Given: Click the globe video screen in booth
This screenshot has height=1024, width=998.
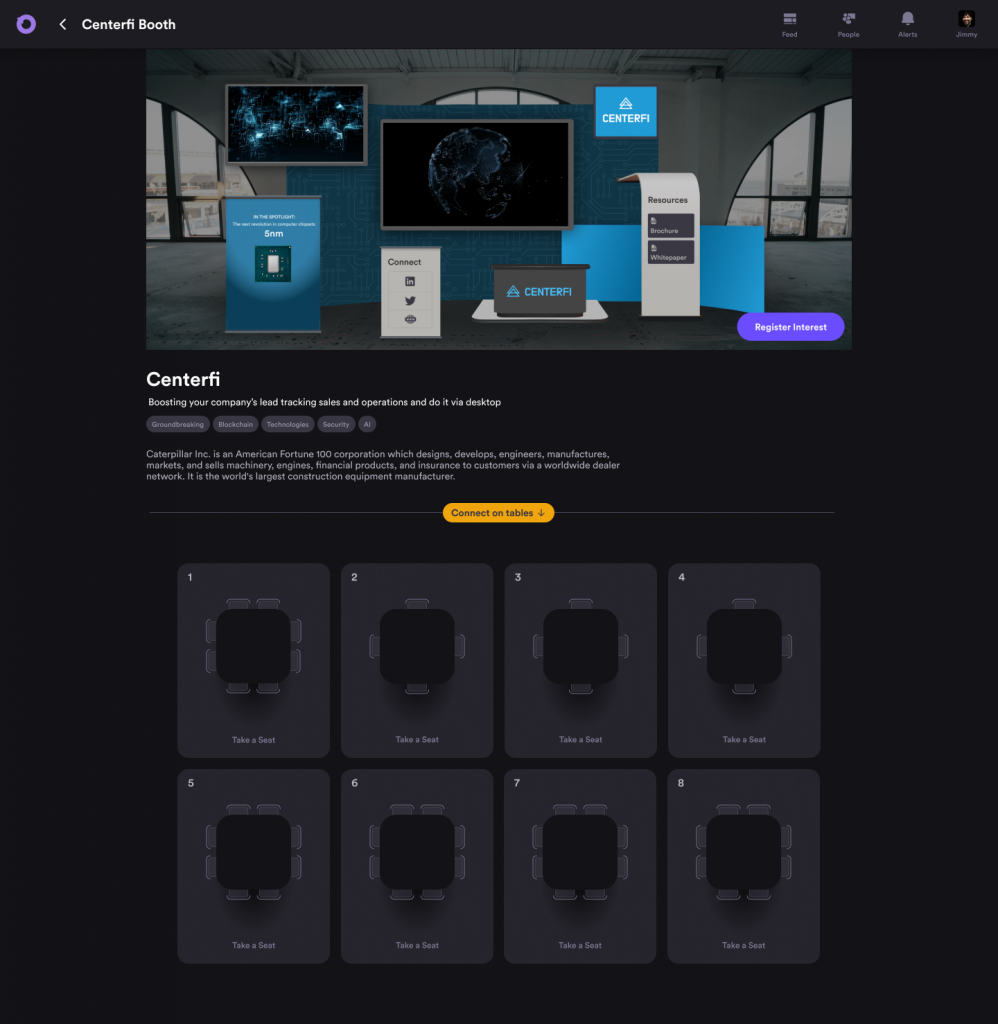Looking at the screenshot, I should pos(476,174).
